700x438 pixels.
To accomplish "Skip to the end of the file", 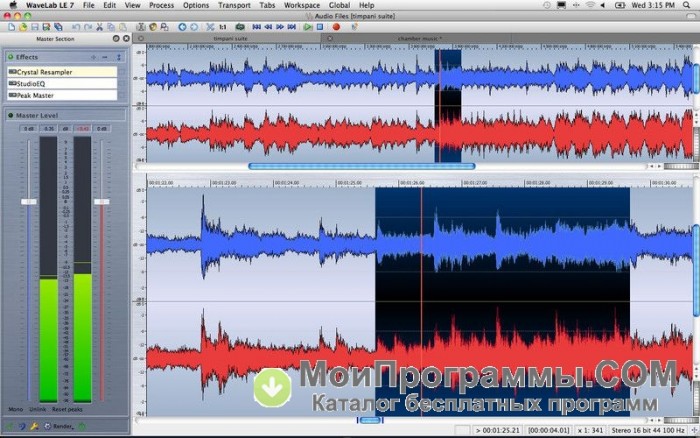I will [292, 27].
